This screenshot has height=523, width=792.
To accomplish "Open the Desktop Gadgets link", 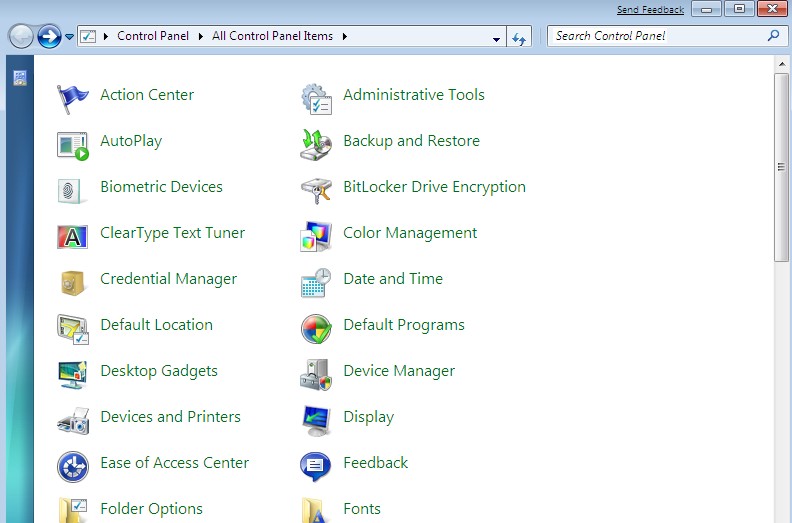I will tap(159, 371).
